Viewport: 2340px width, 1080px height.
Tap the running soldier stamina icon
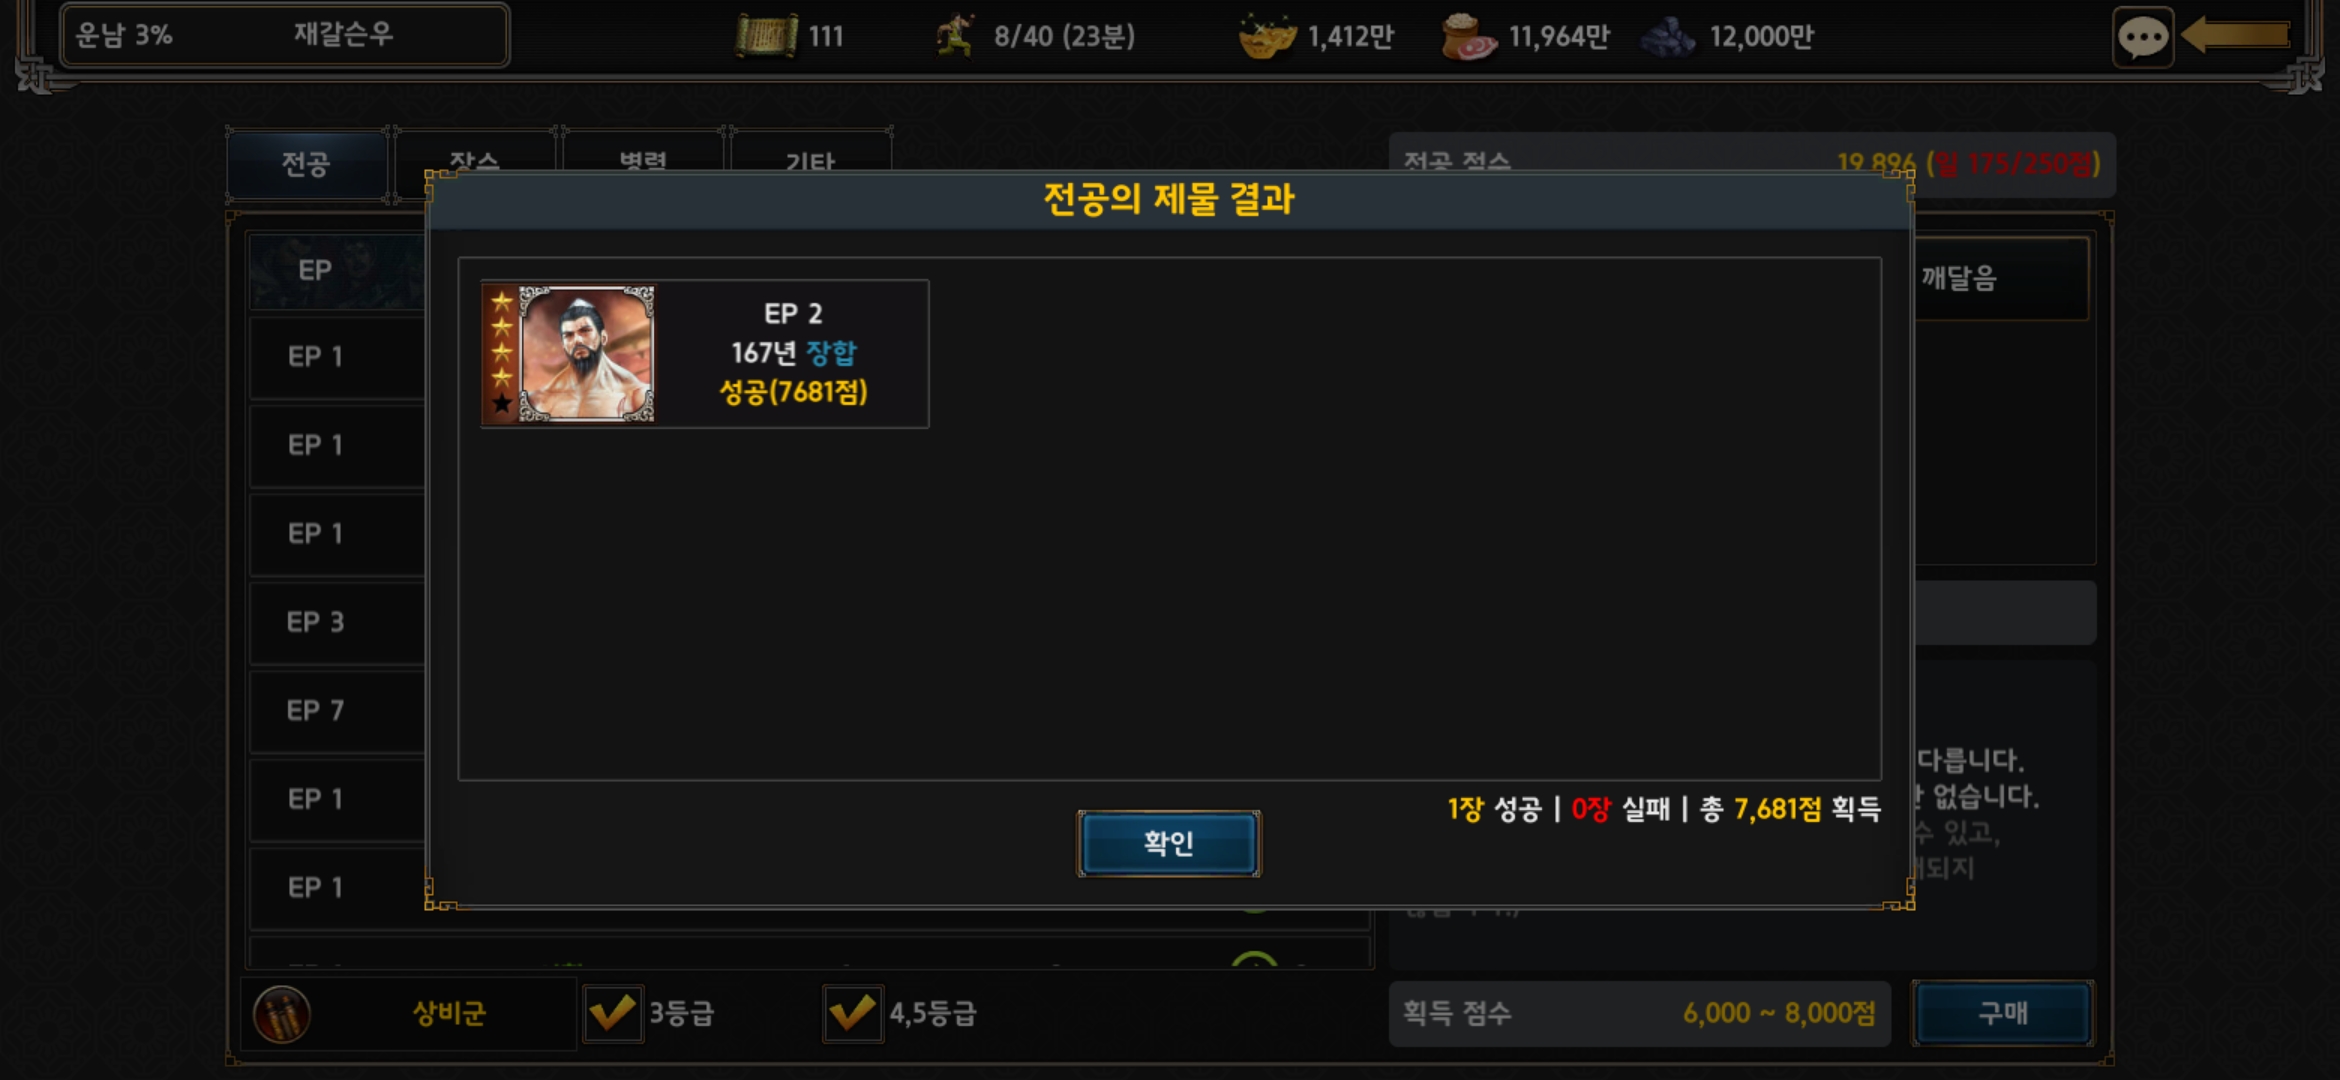point(955,36)
